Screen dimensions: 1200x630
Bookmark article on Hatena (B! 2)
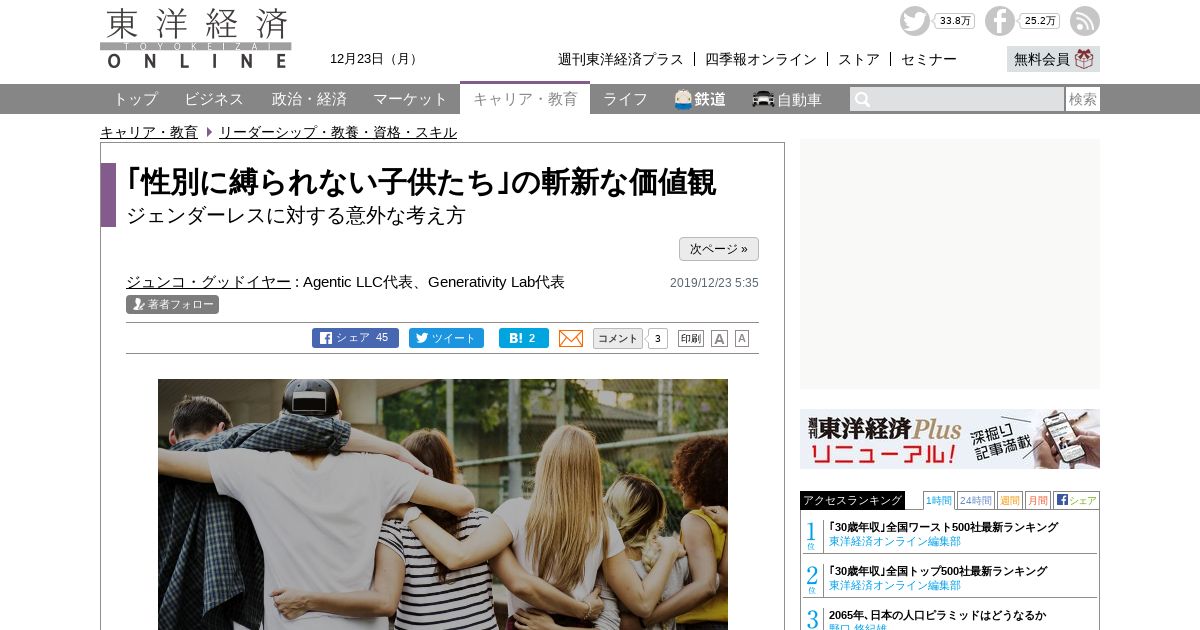[x=524, y=338]
